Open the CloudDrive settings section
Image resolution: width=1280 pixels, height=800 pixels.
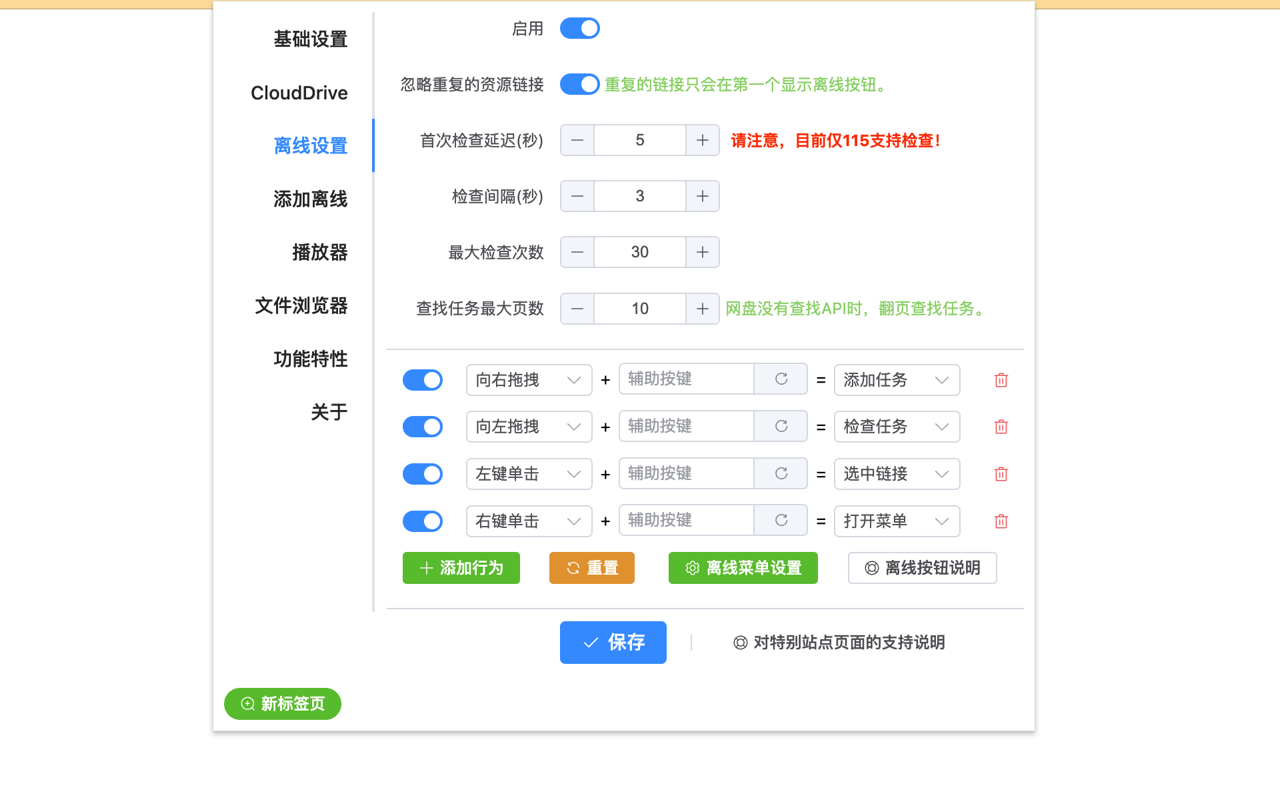click(x=299, y=92)
